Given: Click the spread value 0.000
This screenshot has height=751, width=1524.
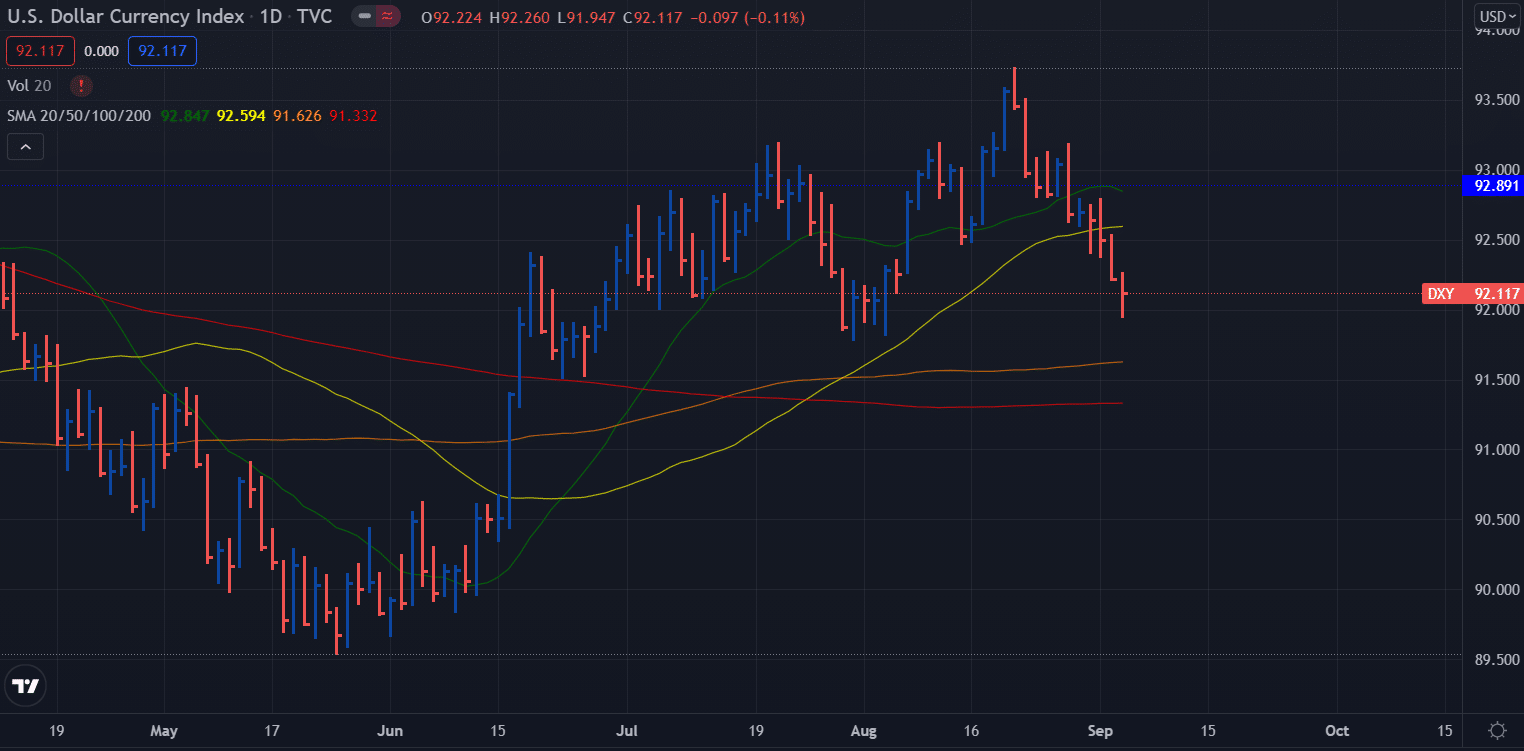Looking at the screenshot, I should (101, 51).
